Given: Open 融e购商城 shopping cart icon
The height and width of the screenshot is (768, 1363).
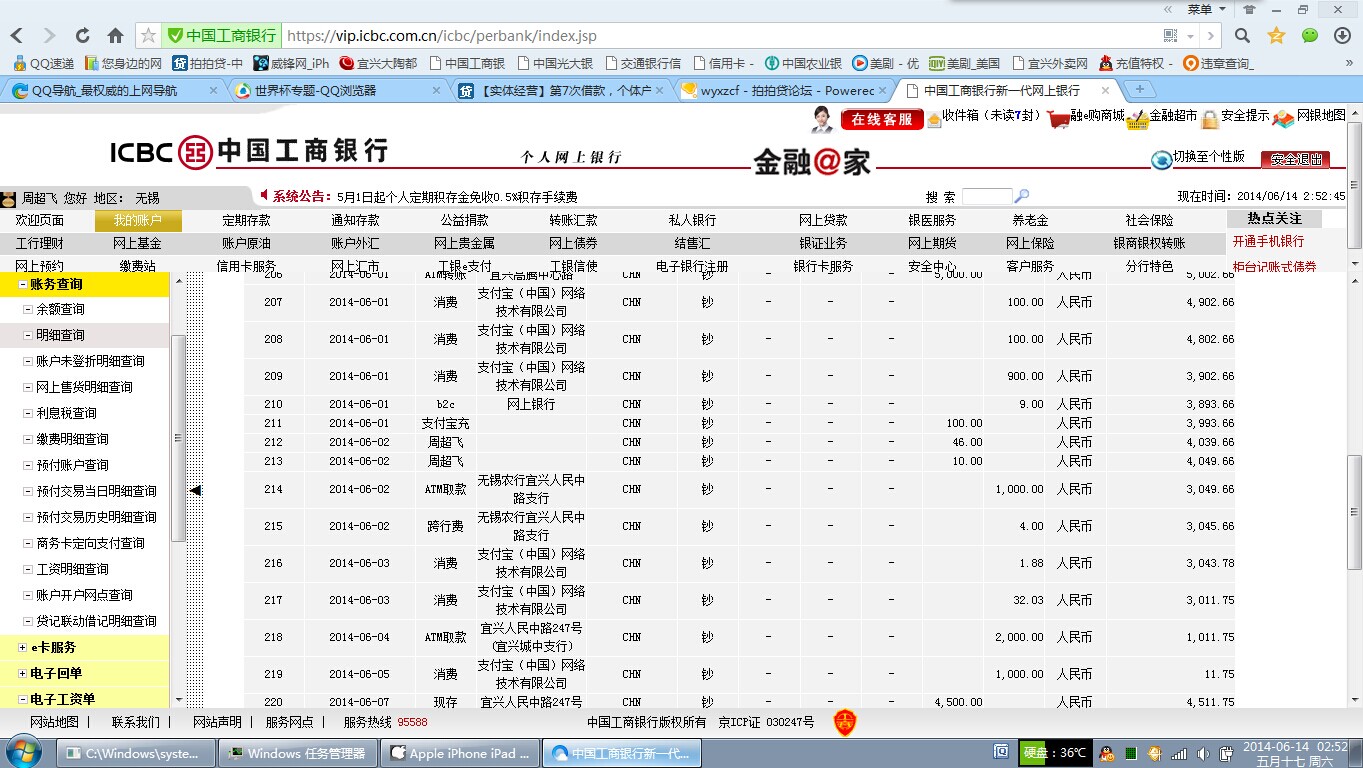Looking at the screenshot, I should point(1059,120).
